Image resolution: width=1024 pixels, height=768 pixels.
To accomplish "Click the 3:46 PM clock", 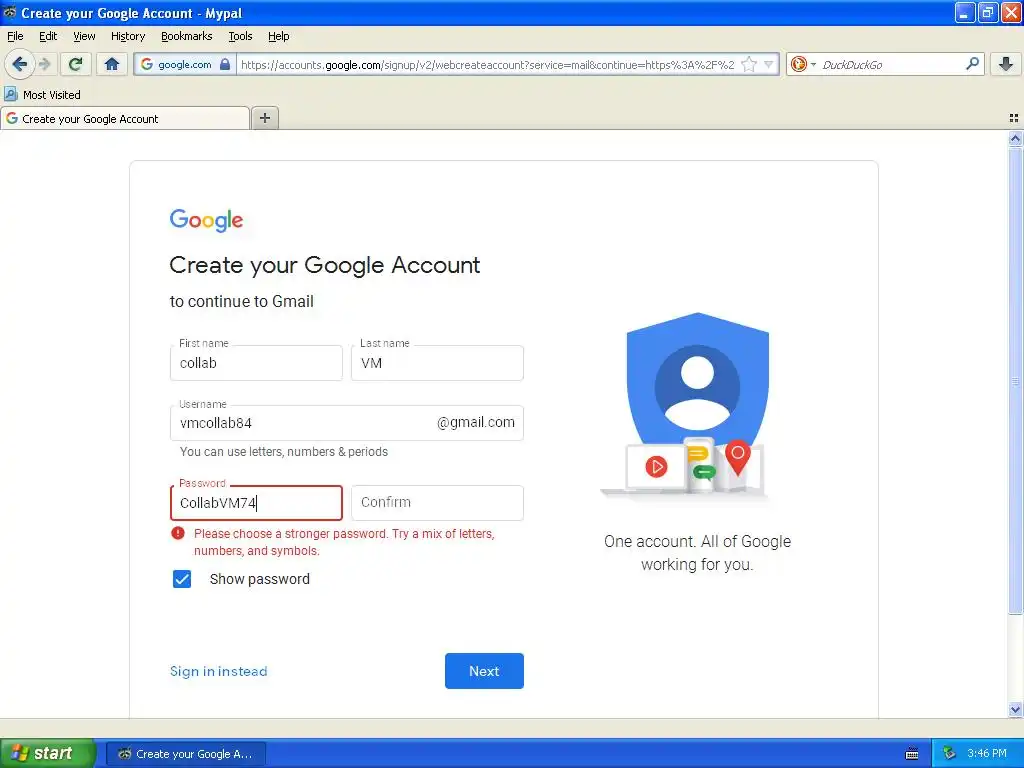I will tap(987, 754).
